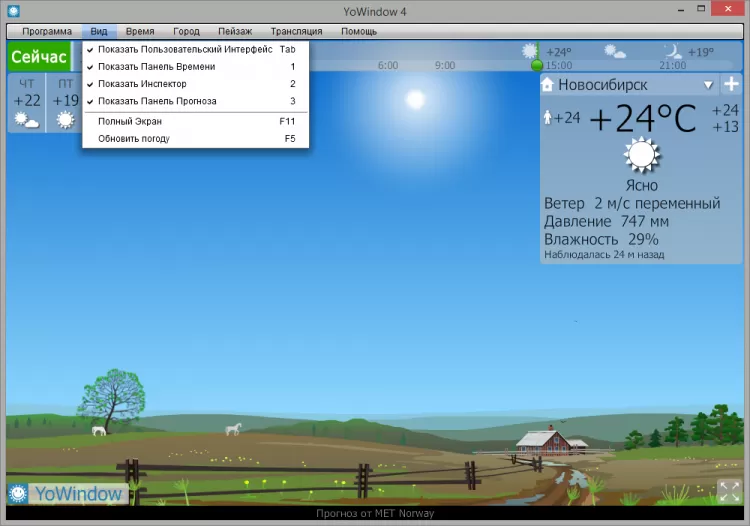Toggle Показать Инспектор option
The height and width of the screenshot is (526, 750).
[x=196, y=84]
